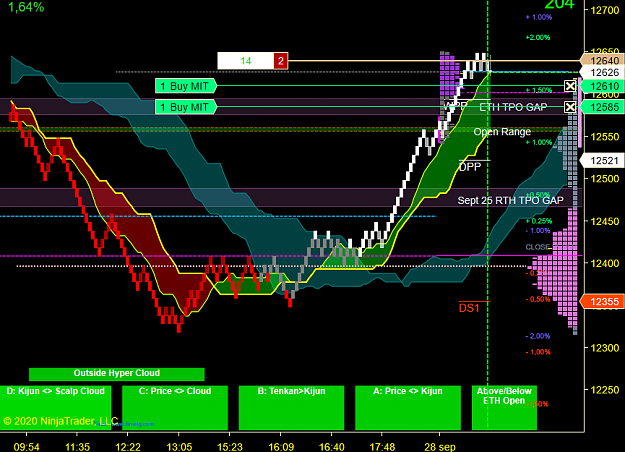Select the DPP pivot label
The width and height of the screenshot is (625, 452).
pyautogui.click(x=470, y=167)
